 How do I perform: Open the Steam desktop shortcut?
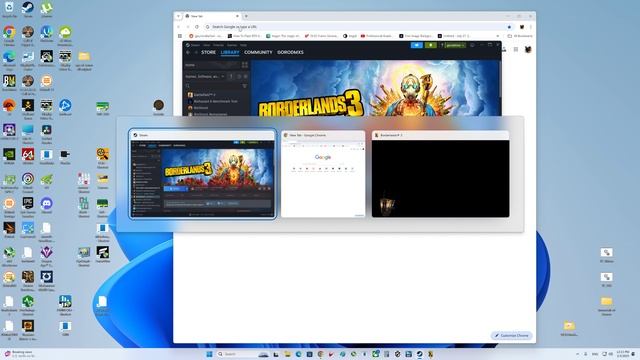pyautogui.click(x=28, y=10)
